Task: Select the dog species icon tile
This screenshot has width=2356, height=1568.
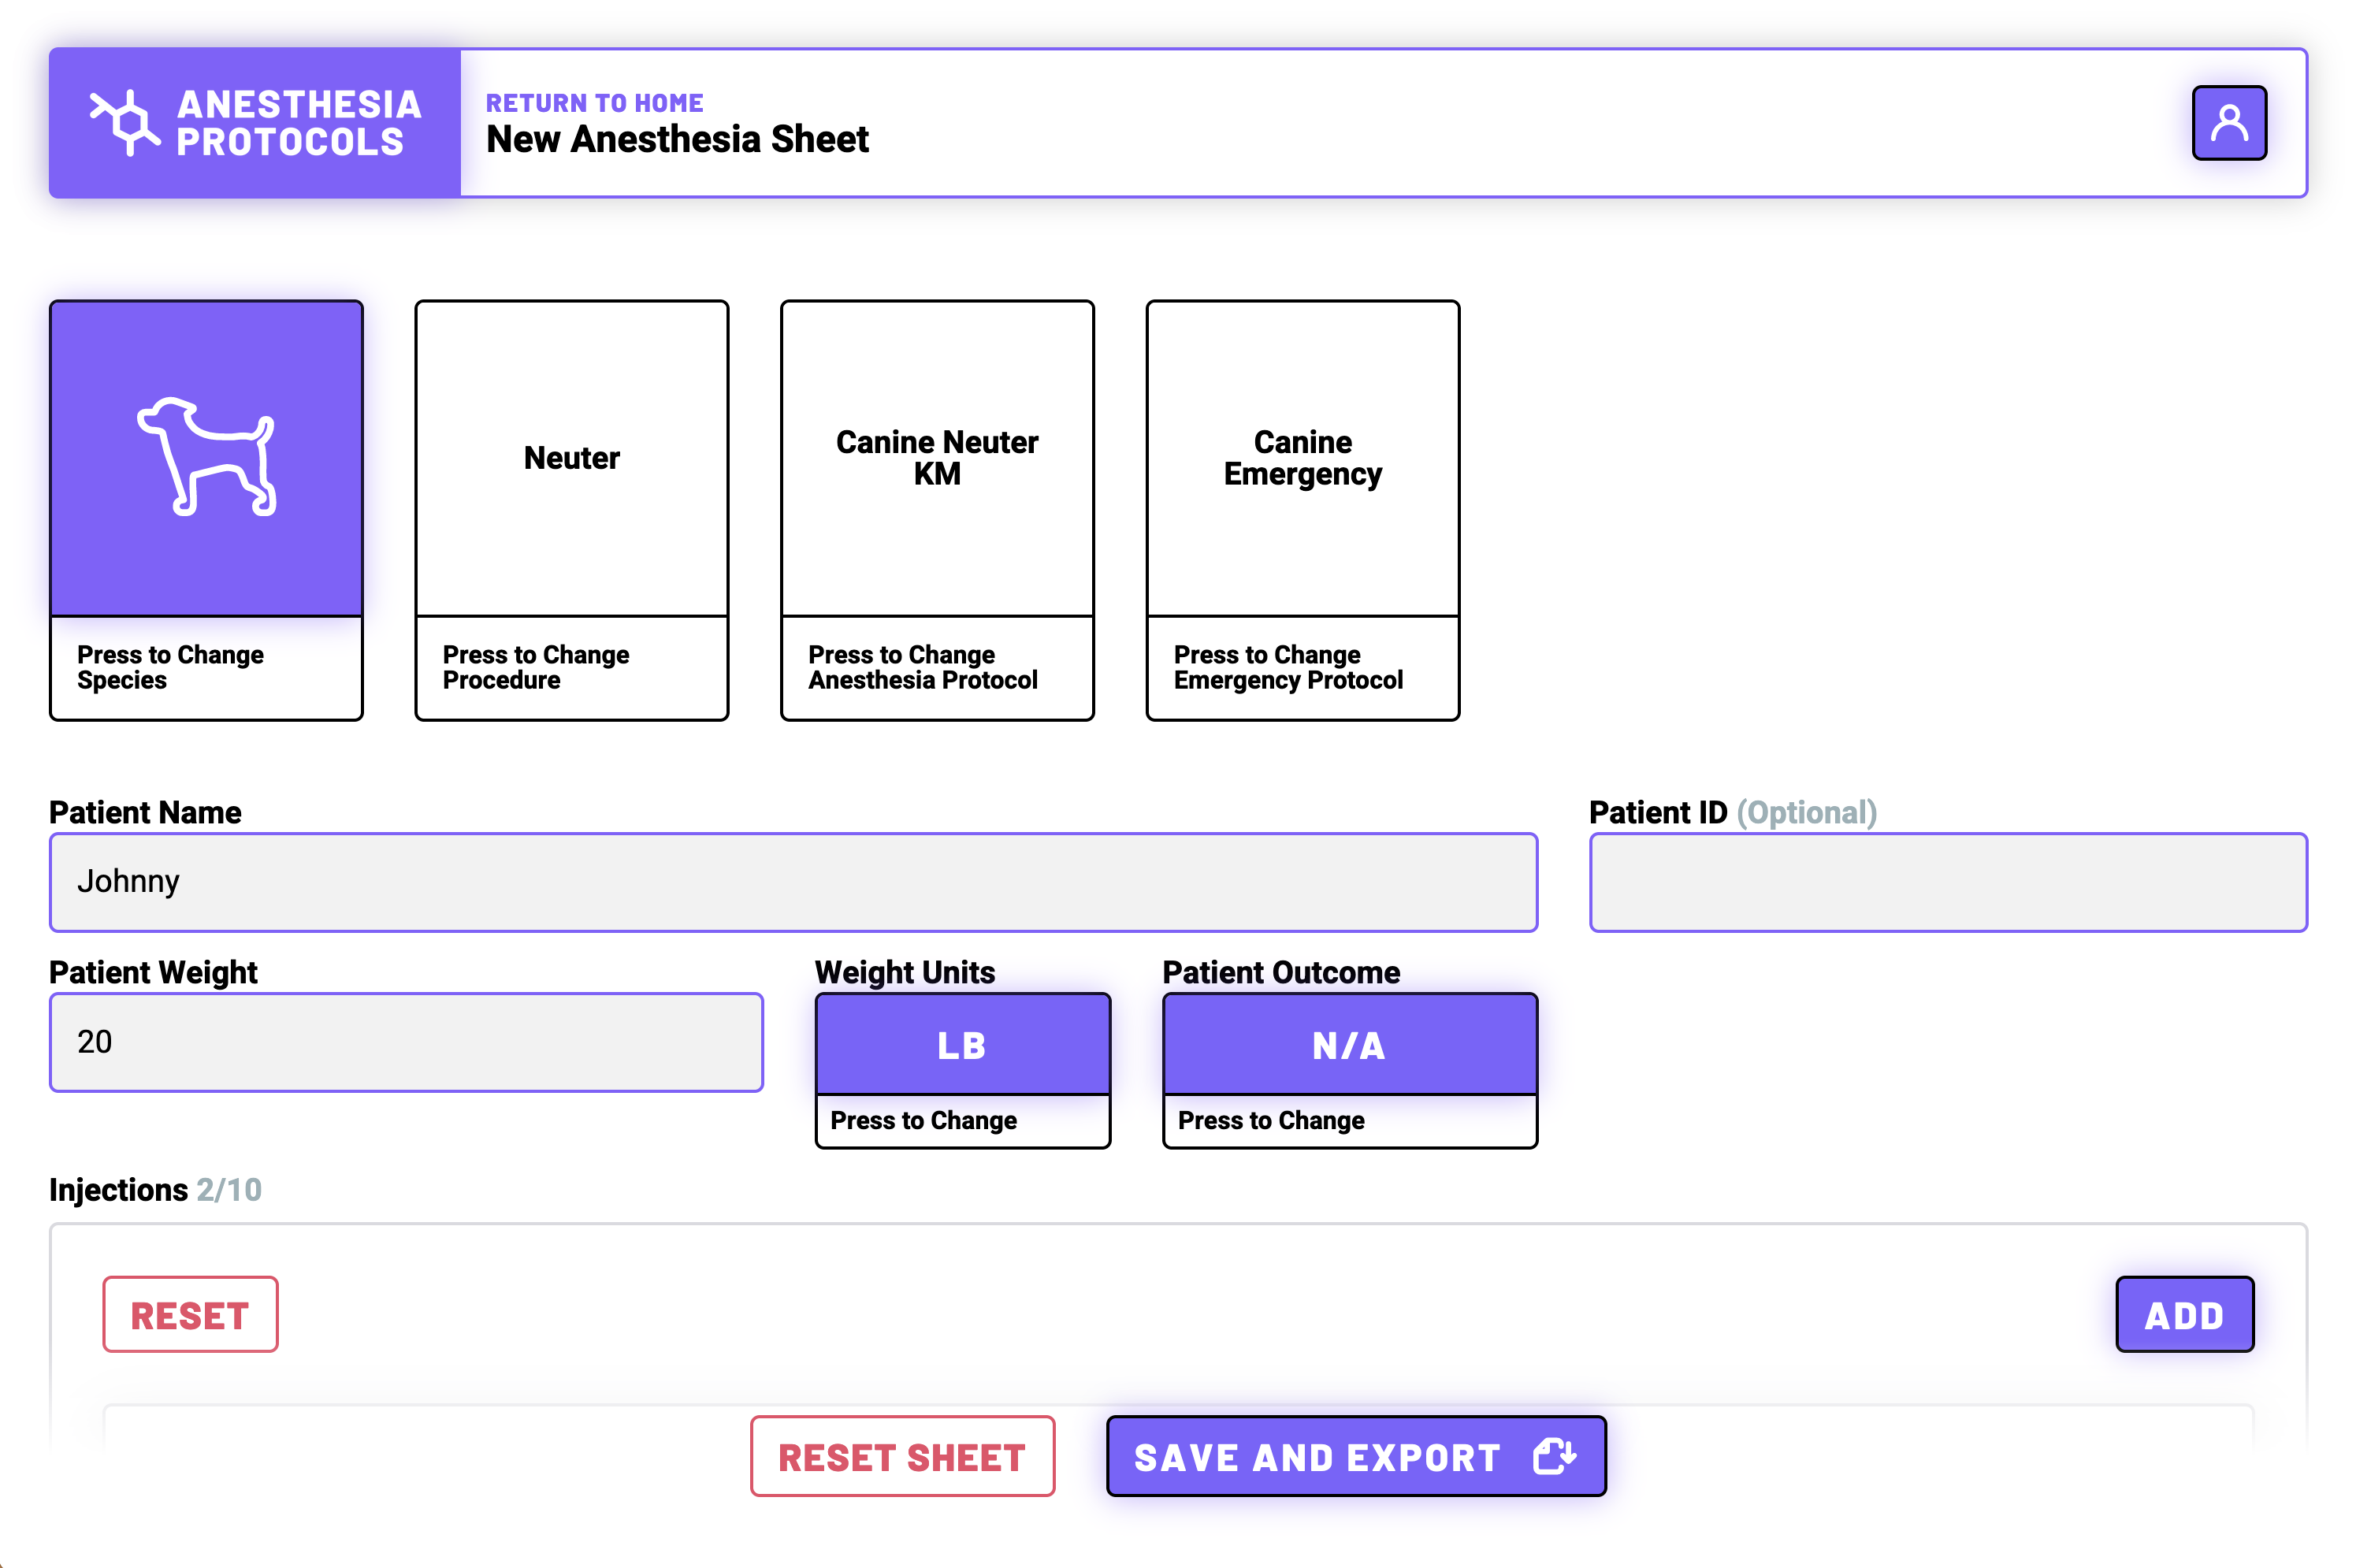Action: point(206,458)
